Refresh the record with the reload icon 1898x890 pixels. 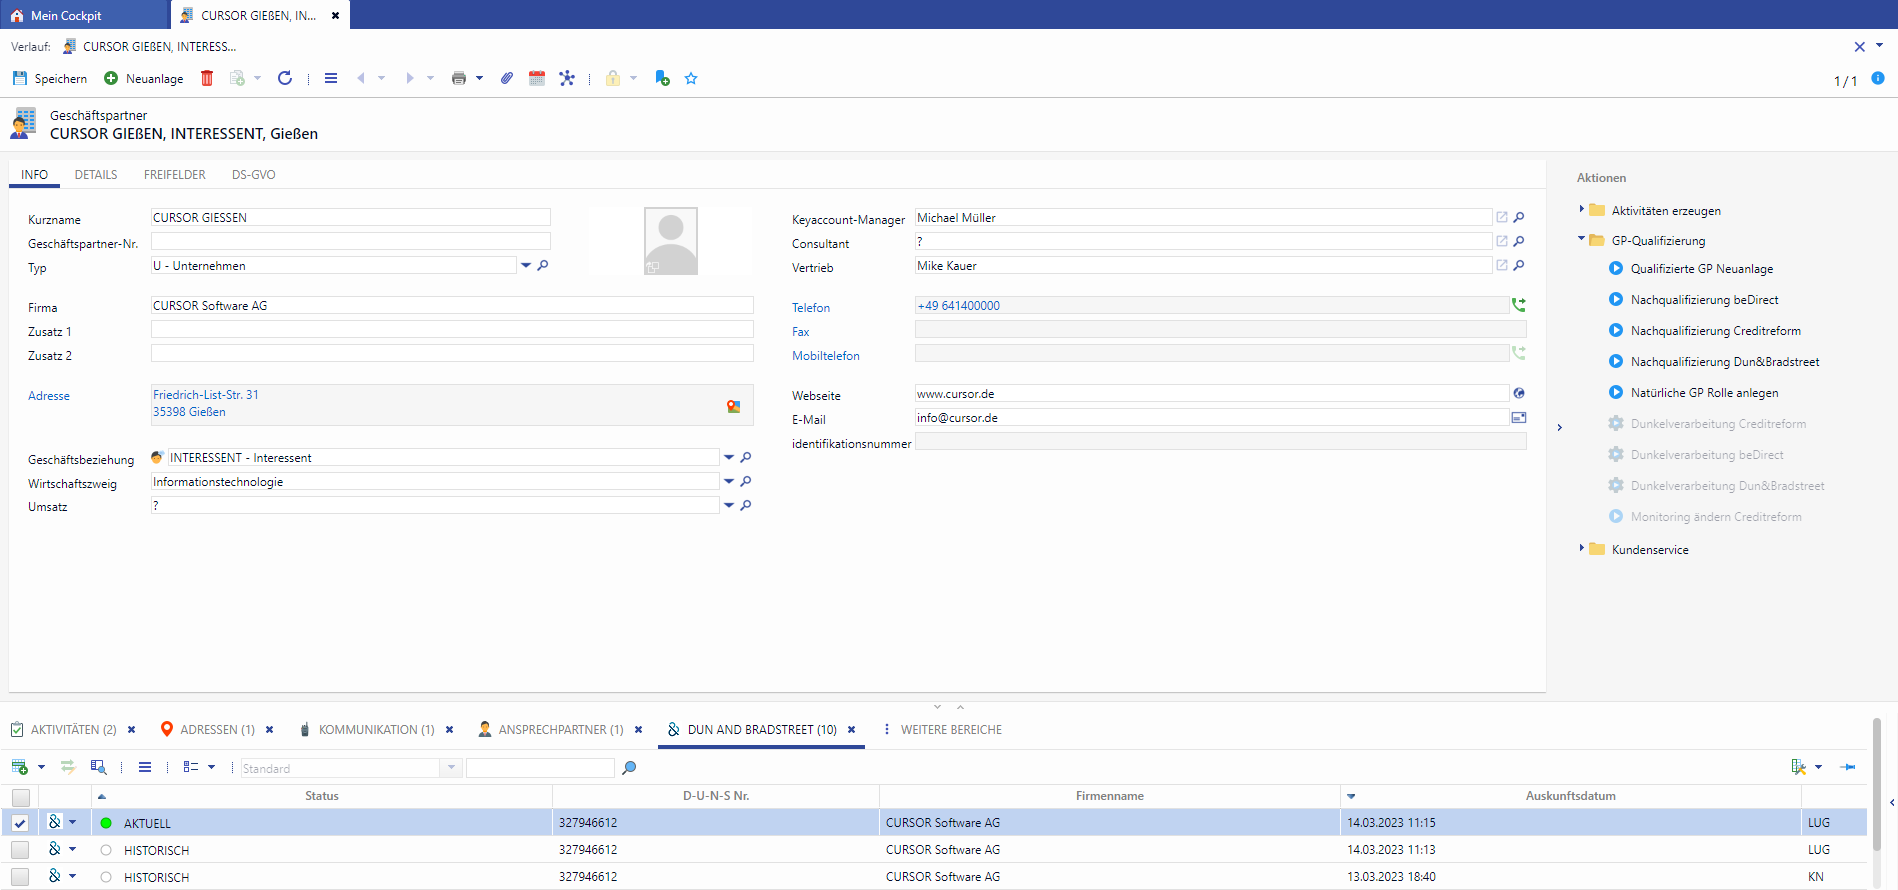[285, 78]
